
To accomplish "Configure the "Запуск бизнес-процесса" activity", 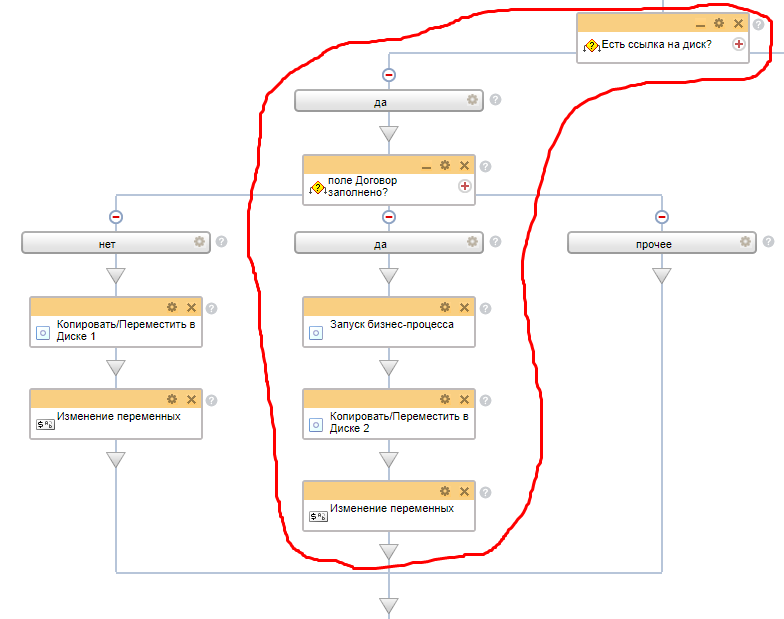I will click(445, 307).
